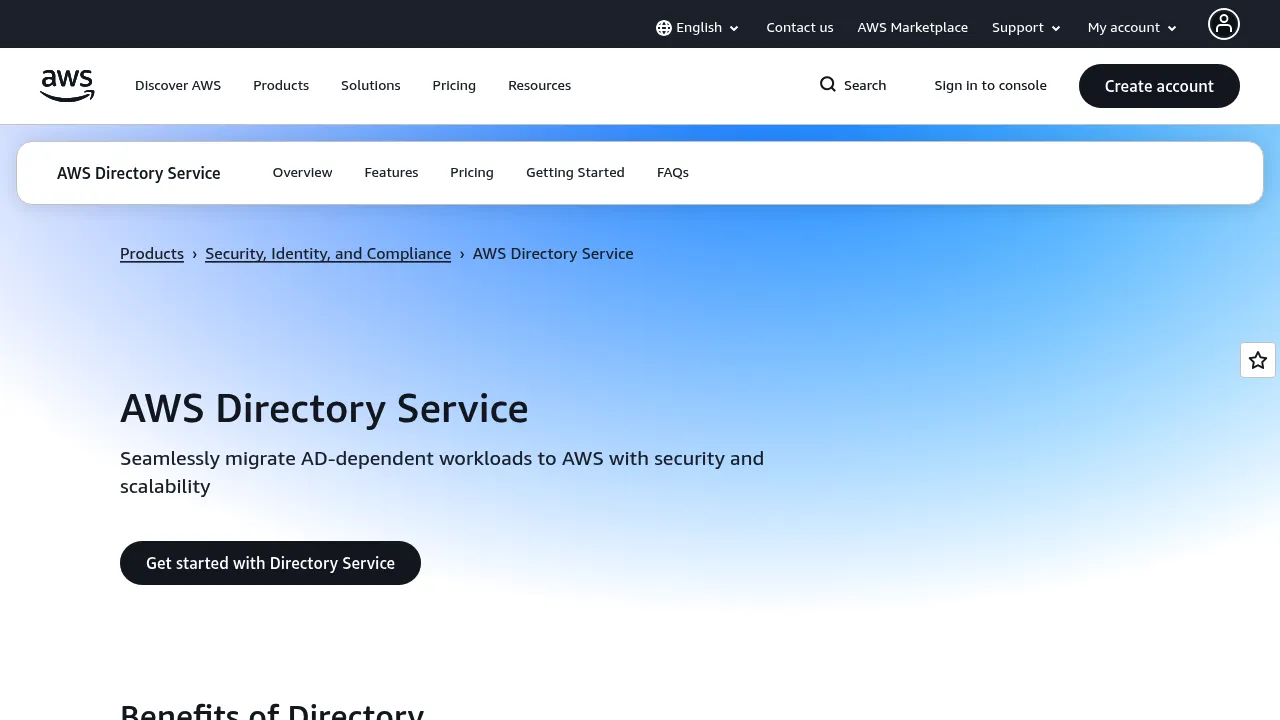Viewport: 1280px width, 720px height.
Task: Click Get started with Directory Service
Action: point(270,563)
